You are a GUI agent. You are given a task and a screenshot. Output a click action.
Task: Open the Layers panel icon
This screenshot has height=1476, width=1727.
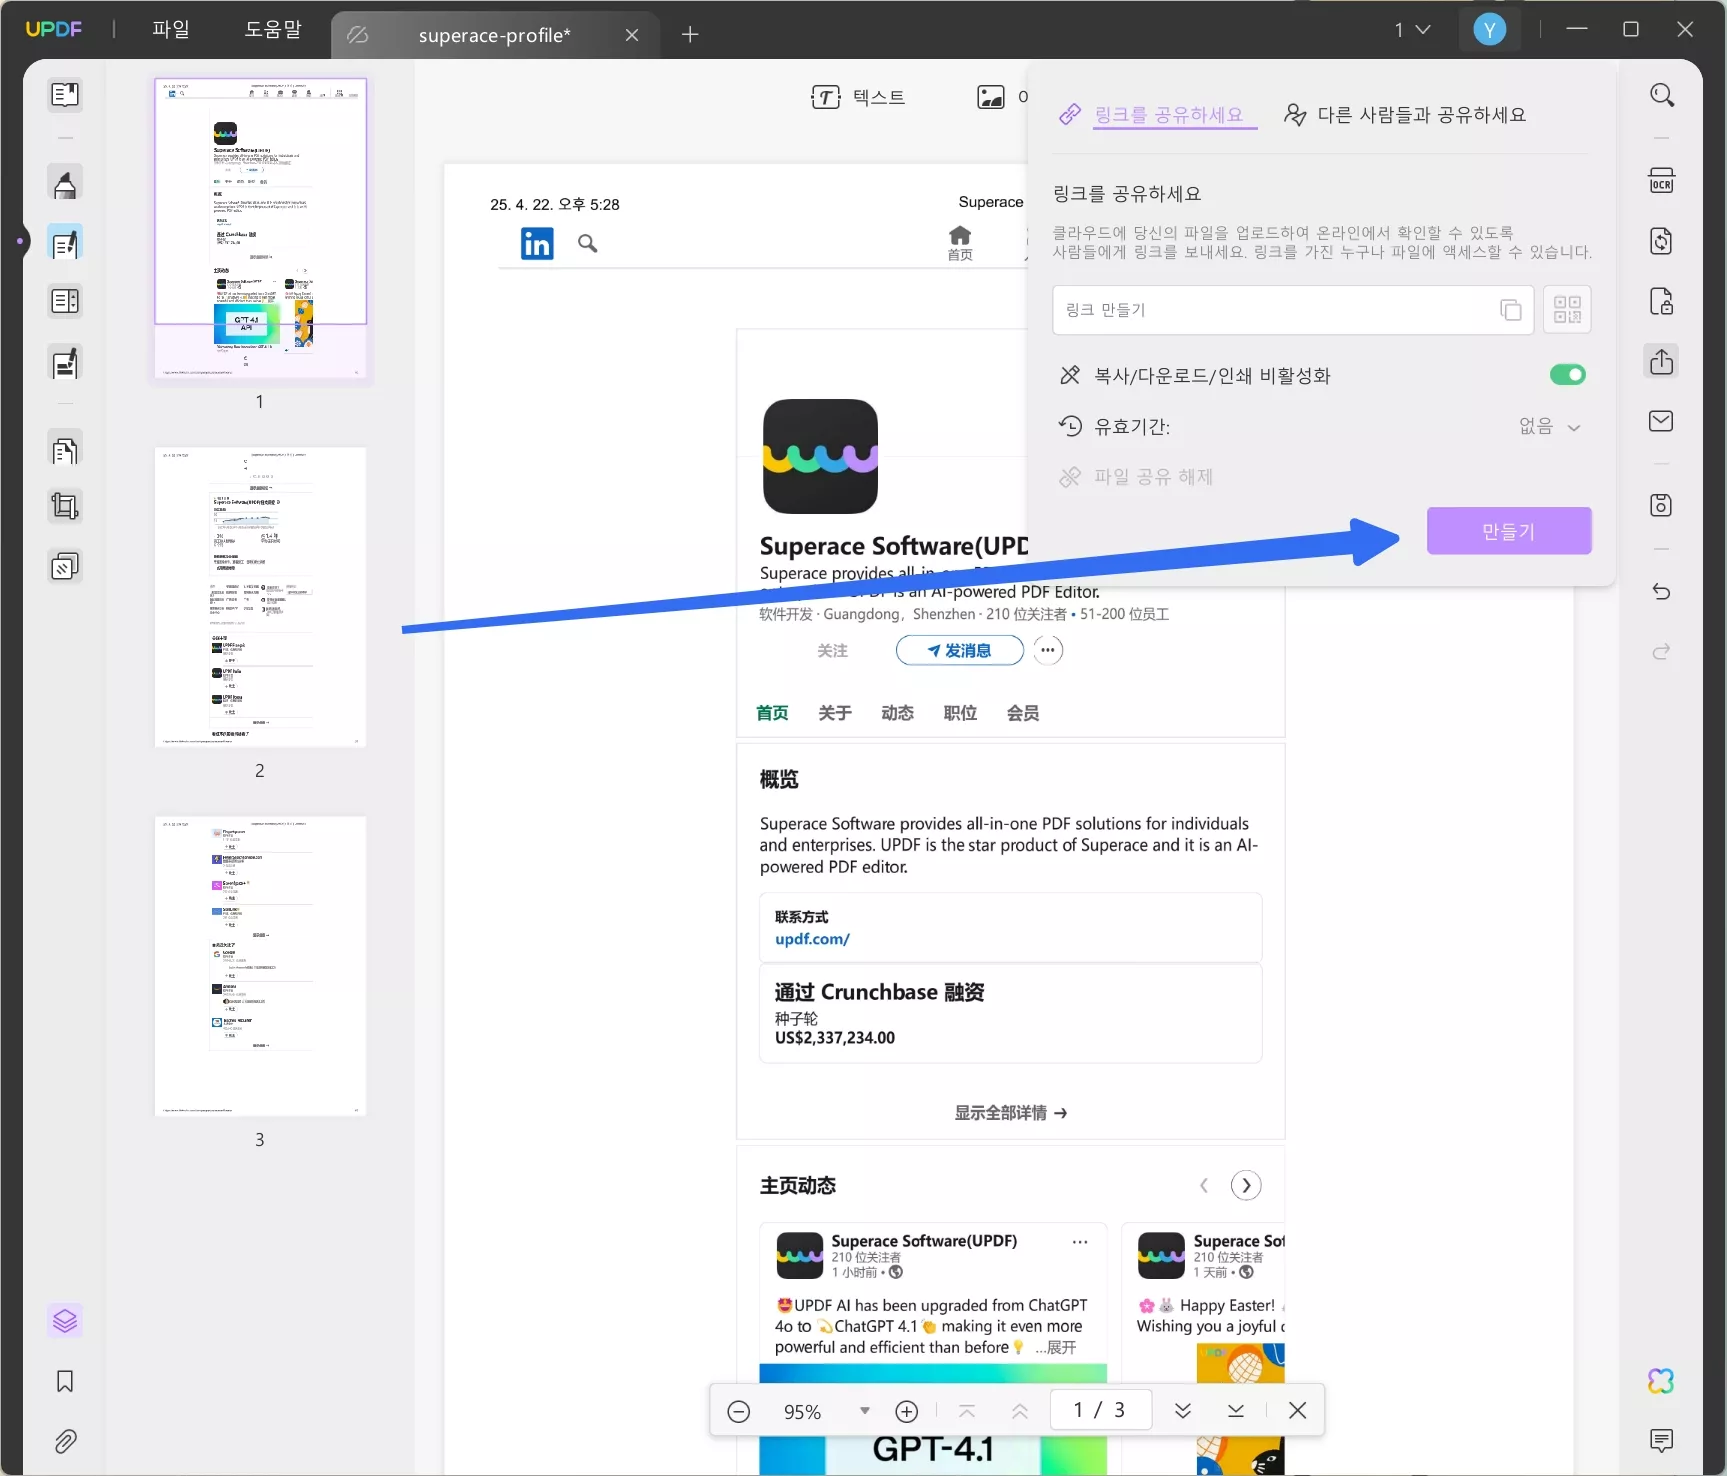click(65, 1321)
